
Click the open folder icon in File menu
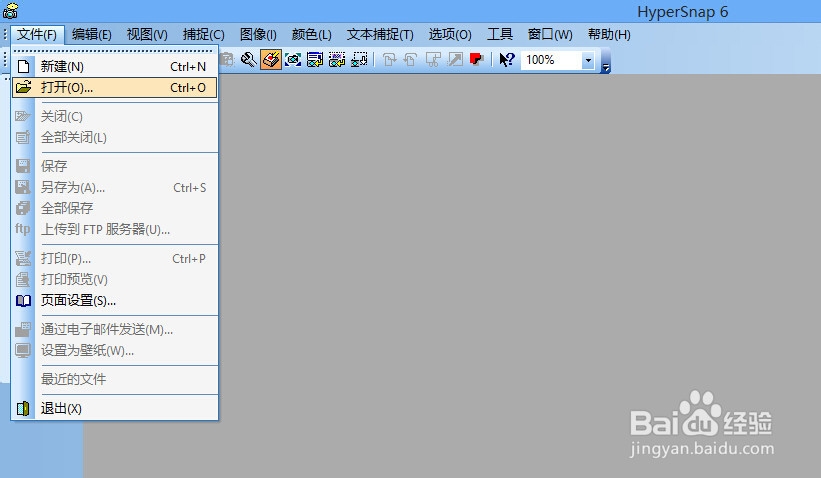click(x=23, y=87)
